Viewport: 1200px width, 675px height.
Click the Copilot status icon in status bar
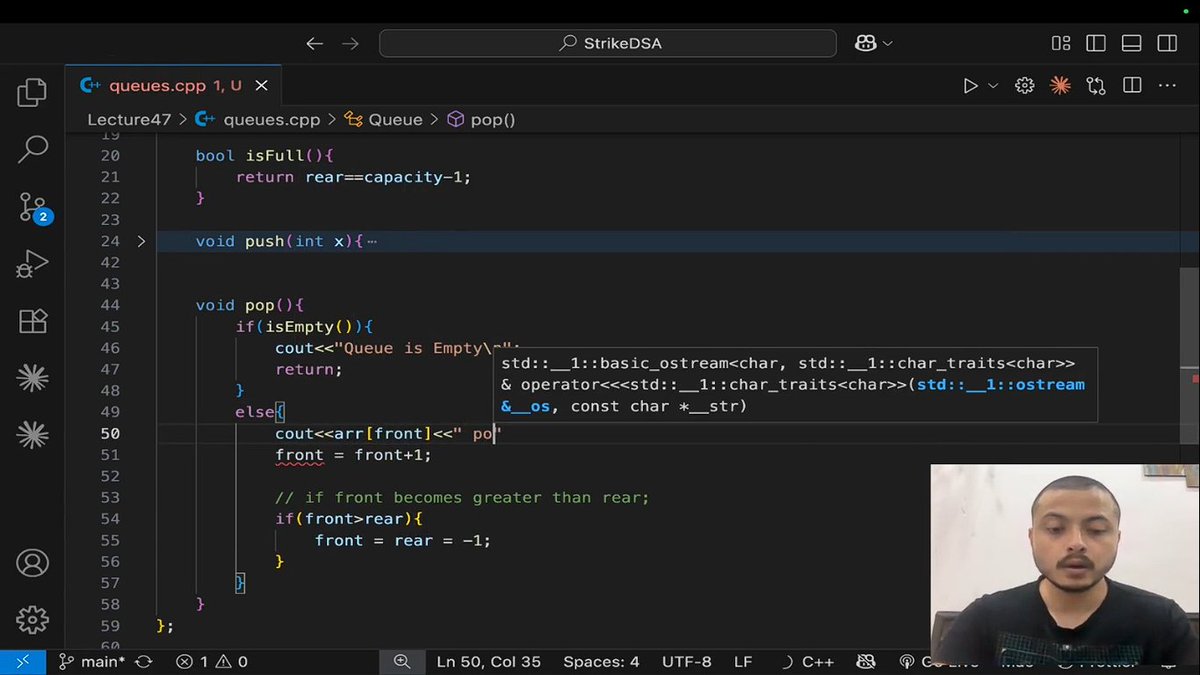click(866, 661)
